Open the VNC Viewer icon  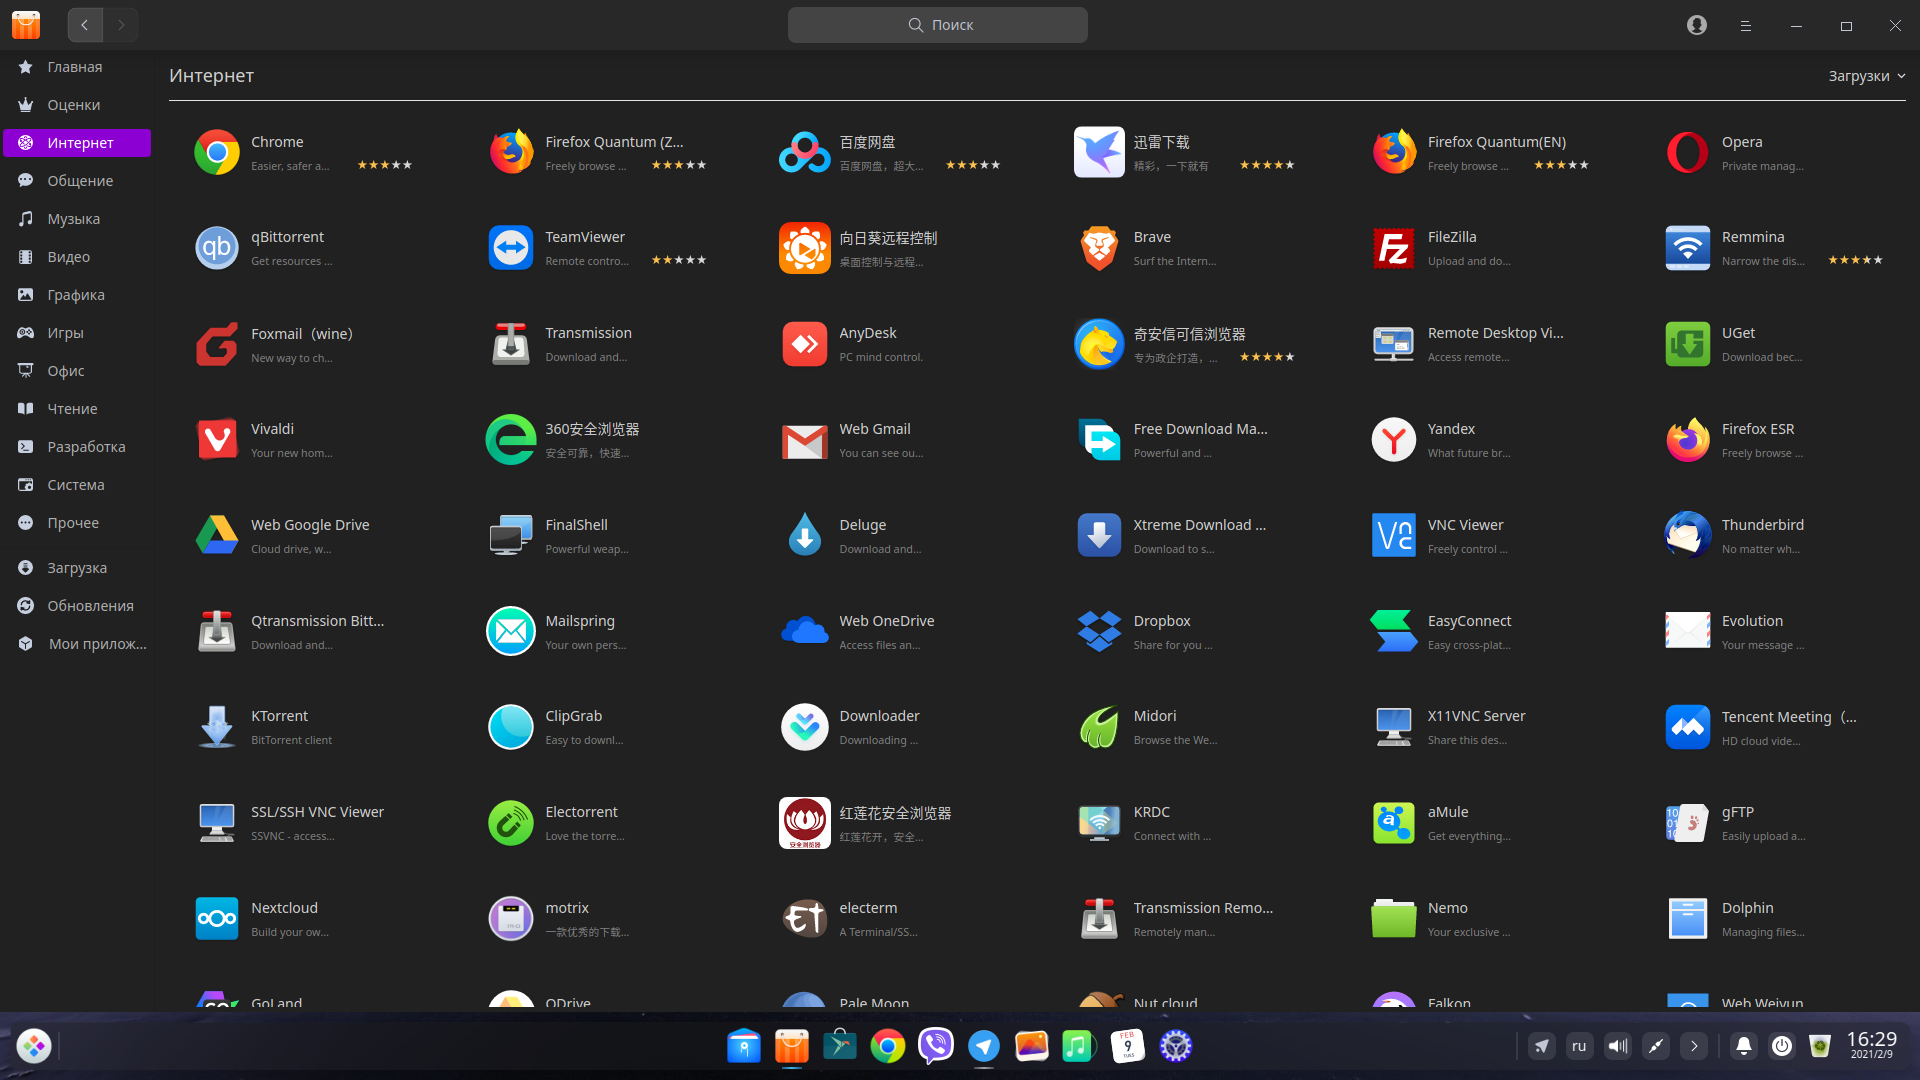pyautogui.click(x=1393, y=536)
